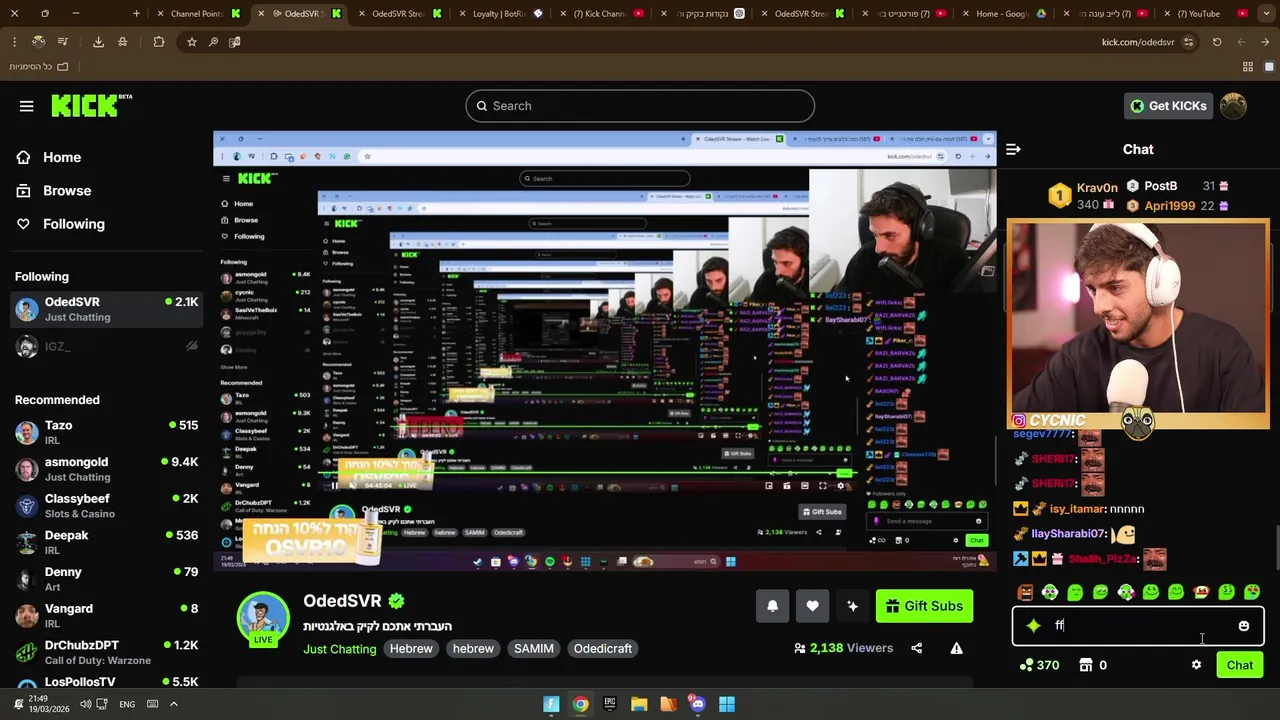1280x720 pixels.
Task: Bookmark page with star icon
Action: [x=191, y=42]
